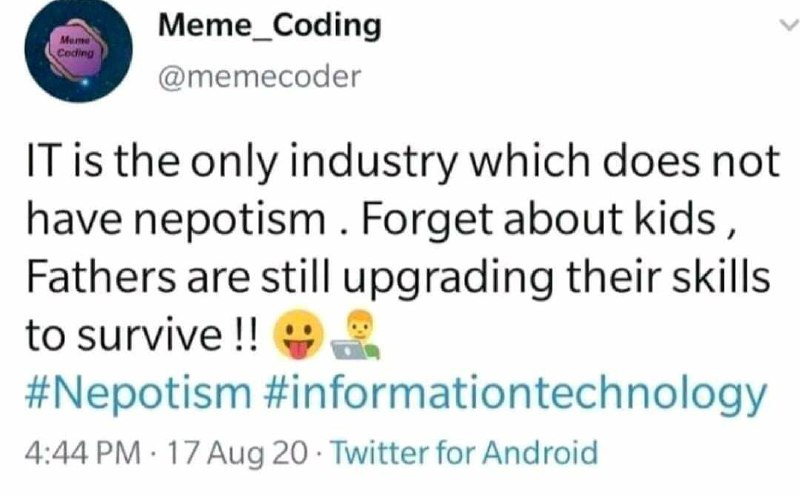Click the text 'to survive !!'
The width and height of the screenshot is (800, 496).
142,336
